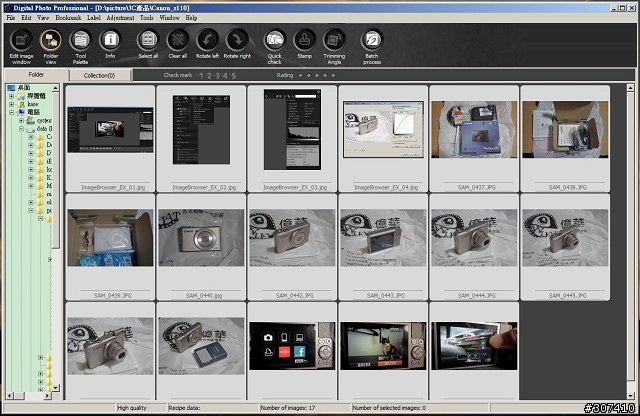The width and height of the screenshot is (640, 416).
Task: Expand the first folder under data drive
Action: (x=31, y=137)
